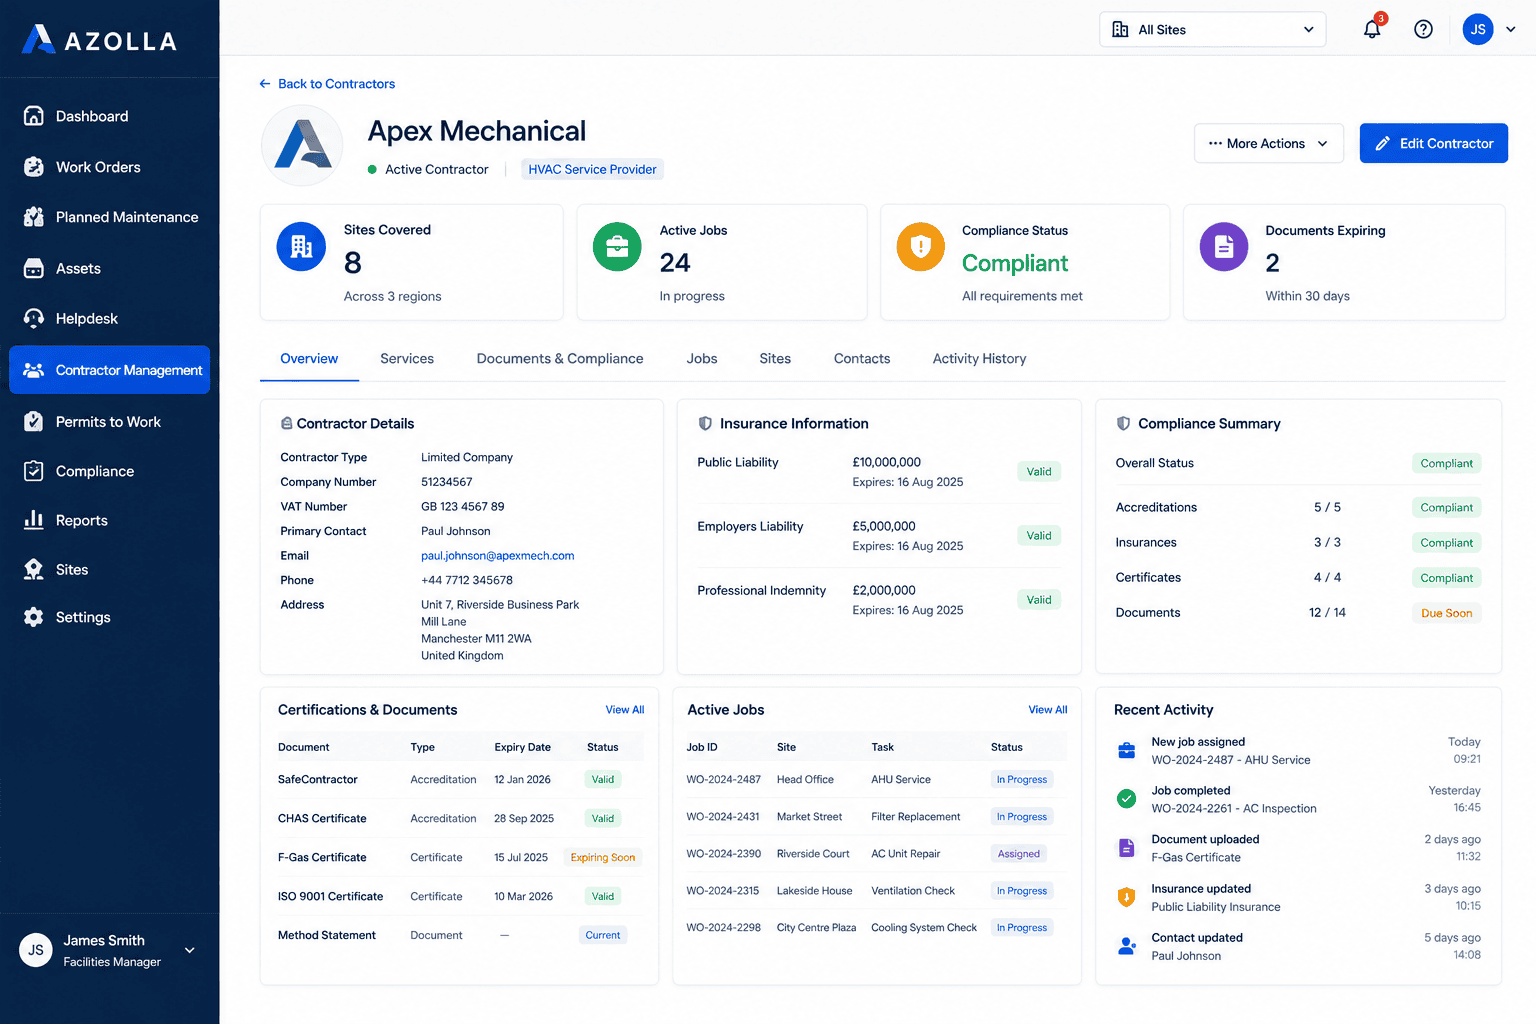This screenshot has width=1536, height=1024.
Task: Open the Reports chart icon
Action: (34, 520)
